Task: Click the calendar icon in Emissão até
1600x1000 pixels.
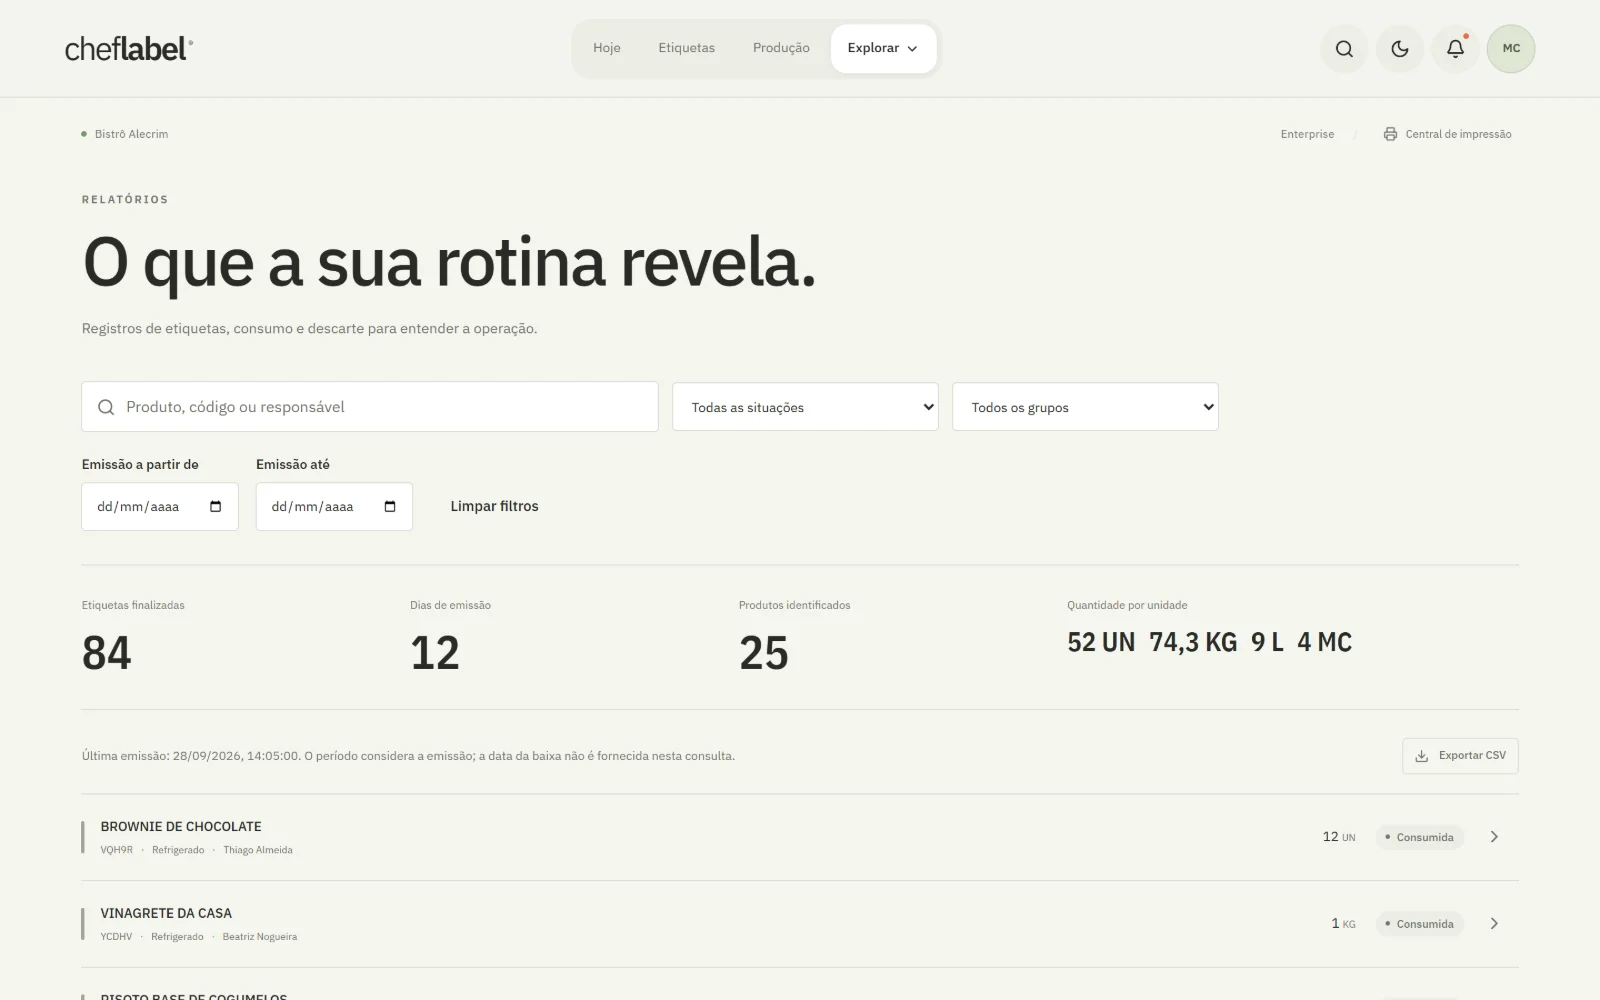Action: [x=390, y=506]
